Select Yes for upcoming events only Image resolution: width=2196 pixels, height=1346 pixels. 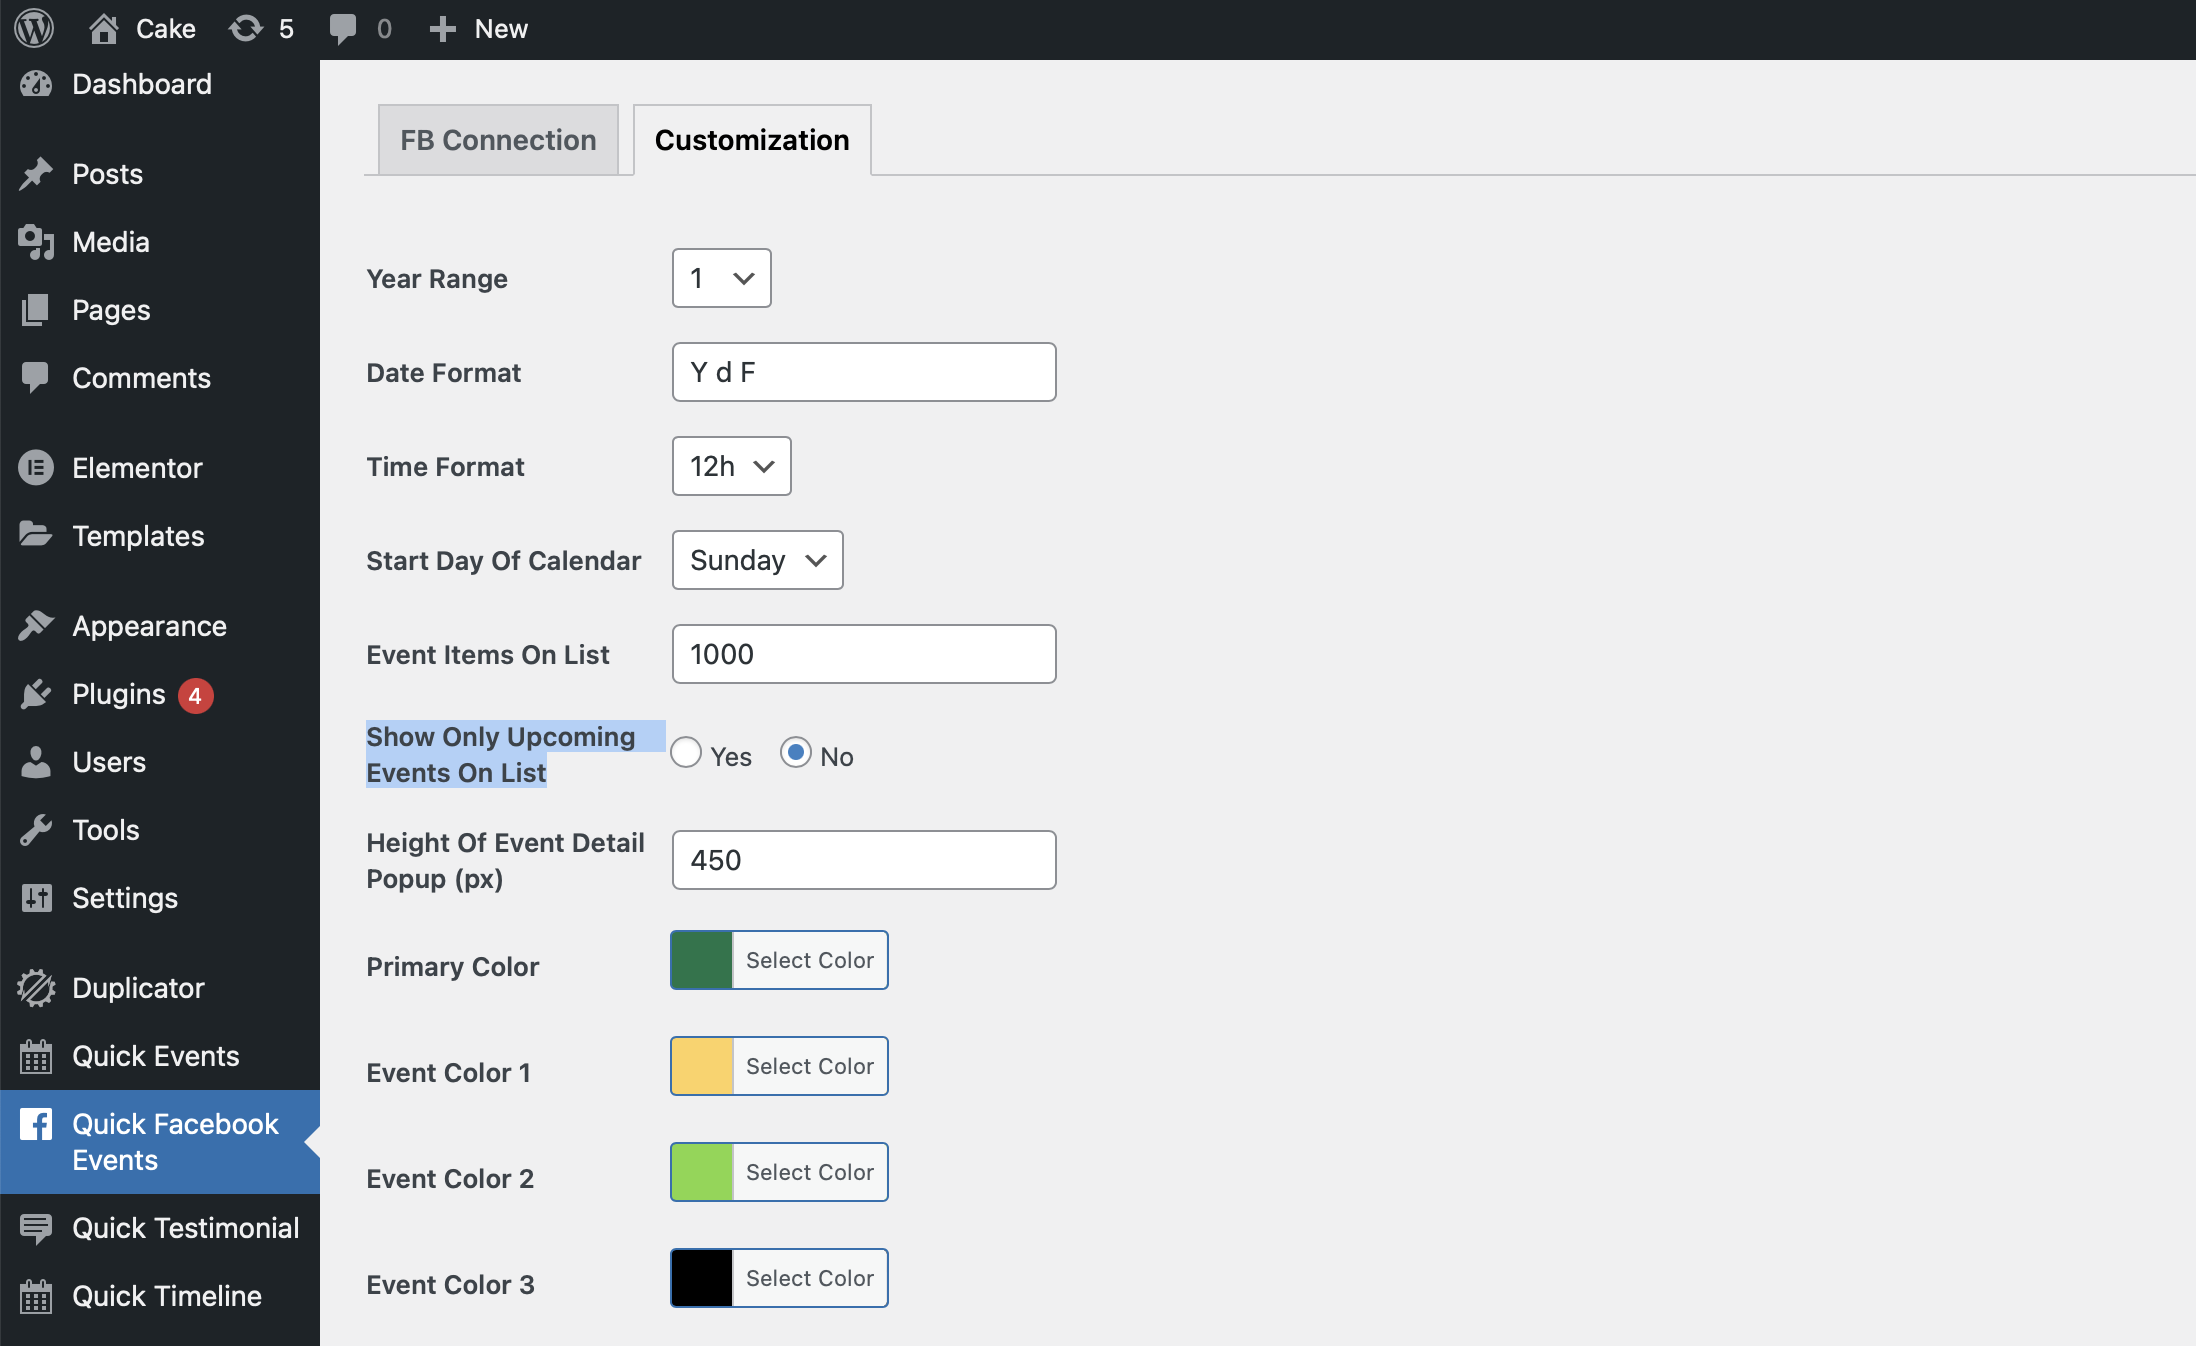tap(686, 752)
